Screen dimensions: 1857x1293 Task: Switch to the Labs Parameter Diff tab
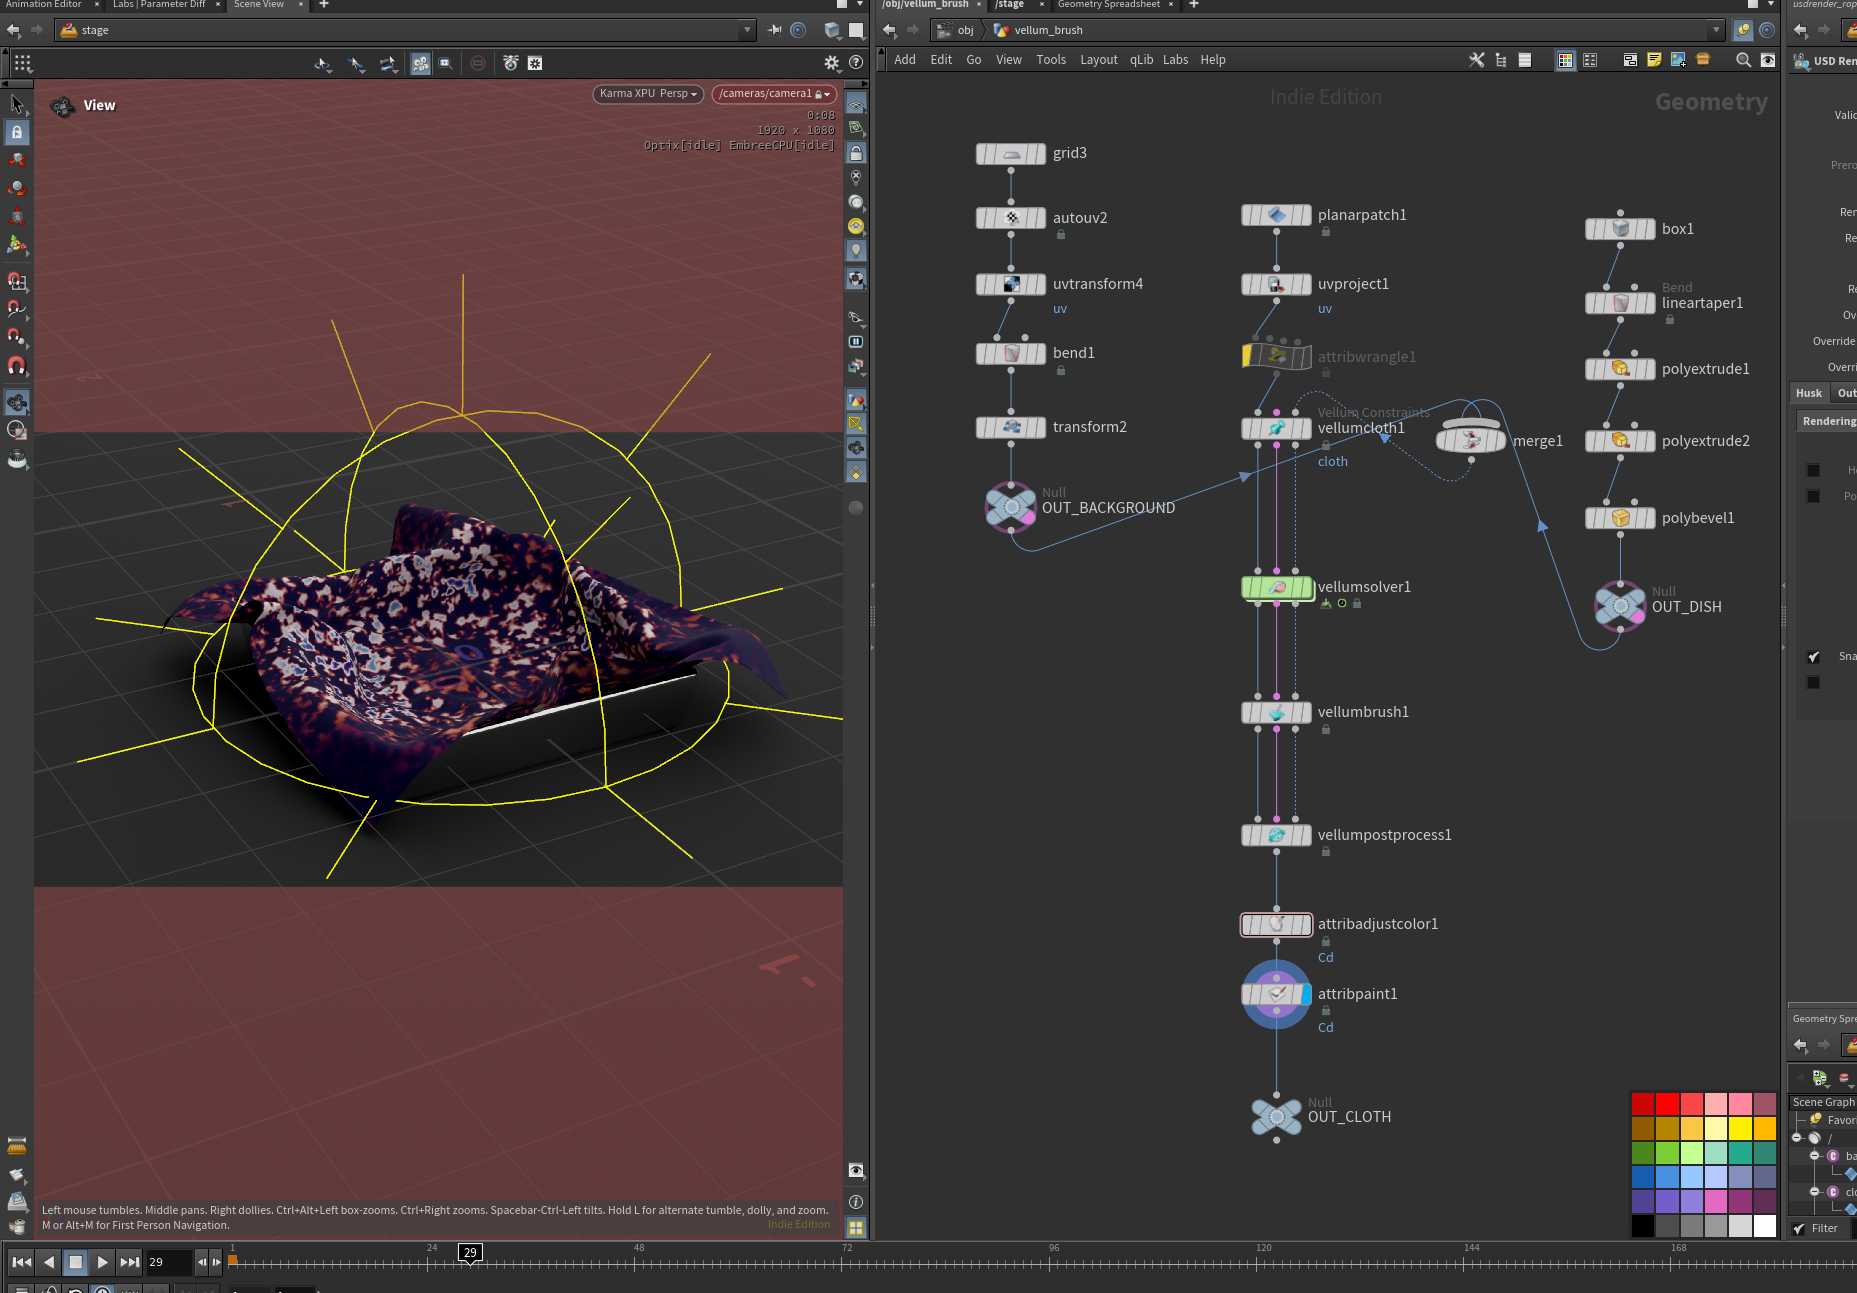click(x=159, y=5)
